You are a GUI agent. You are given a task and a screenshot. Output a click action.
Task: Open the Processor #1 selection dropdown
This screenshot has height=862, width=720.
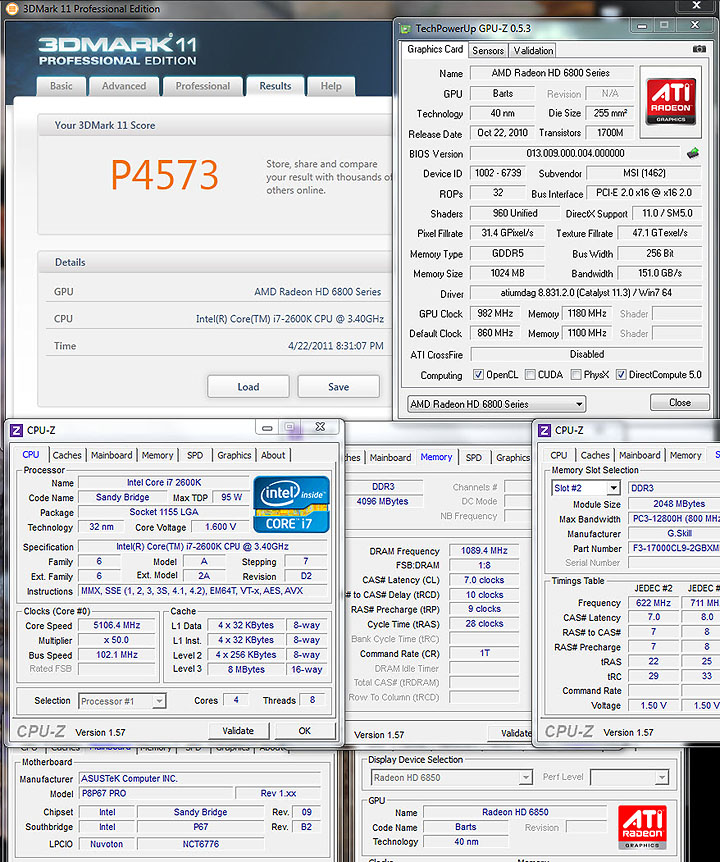coord(122,701)
